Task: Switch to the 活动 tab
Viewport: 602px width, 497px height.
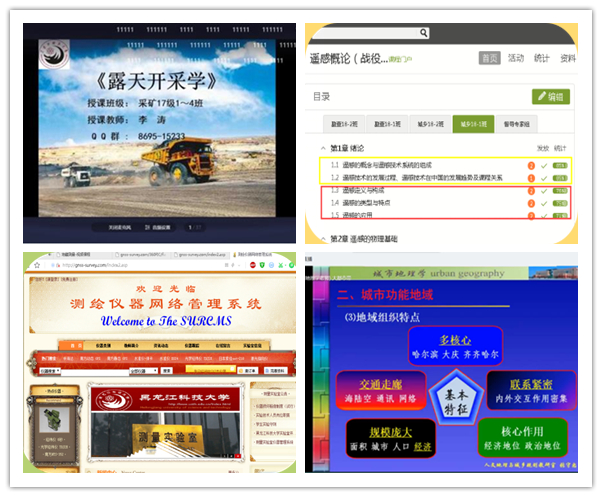Action: click(x=516, y=58)
